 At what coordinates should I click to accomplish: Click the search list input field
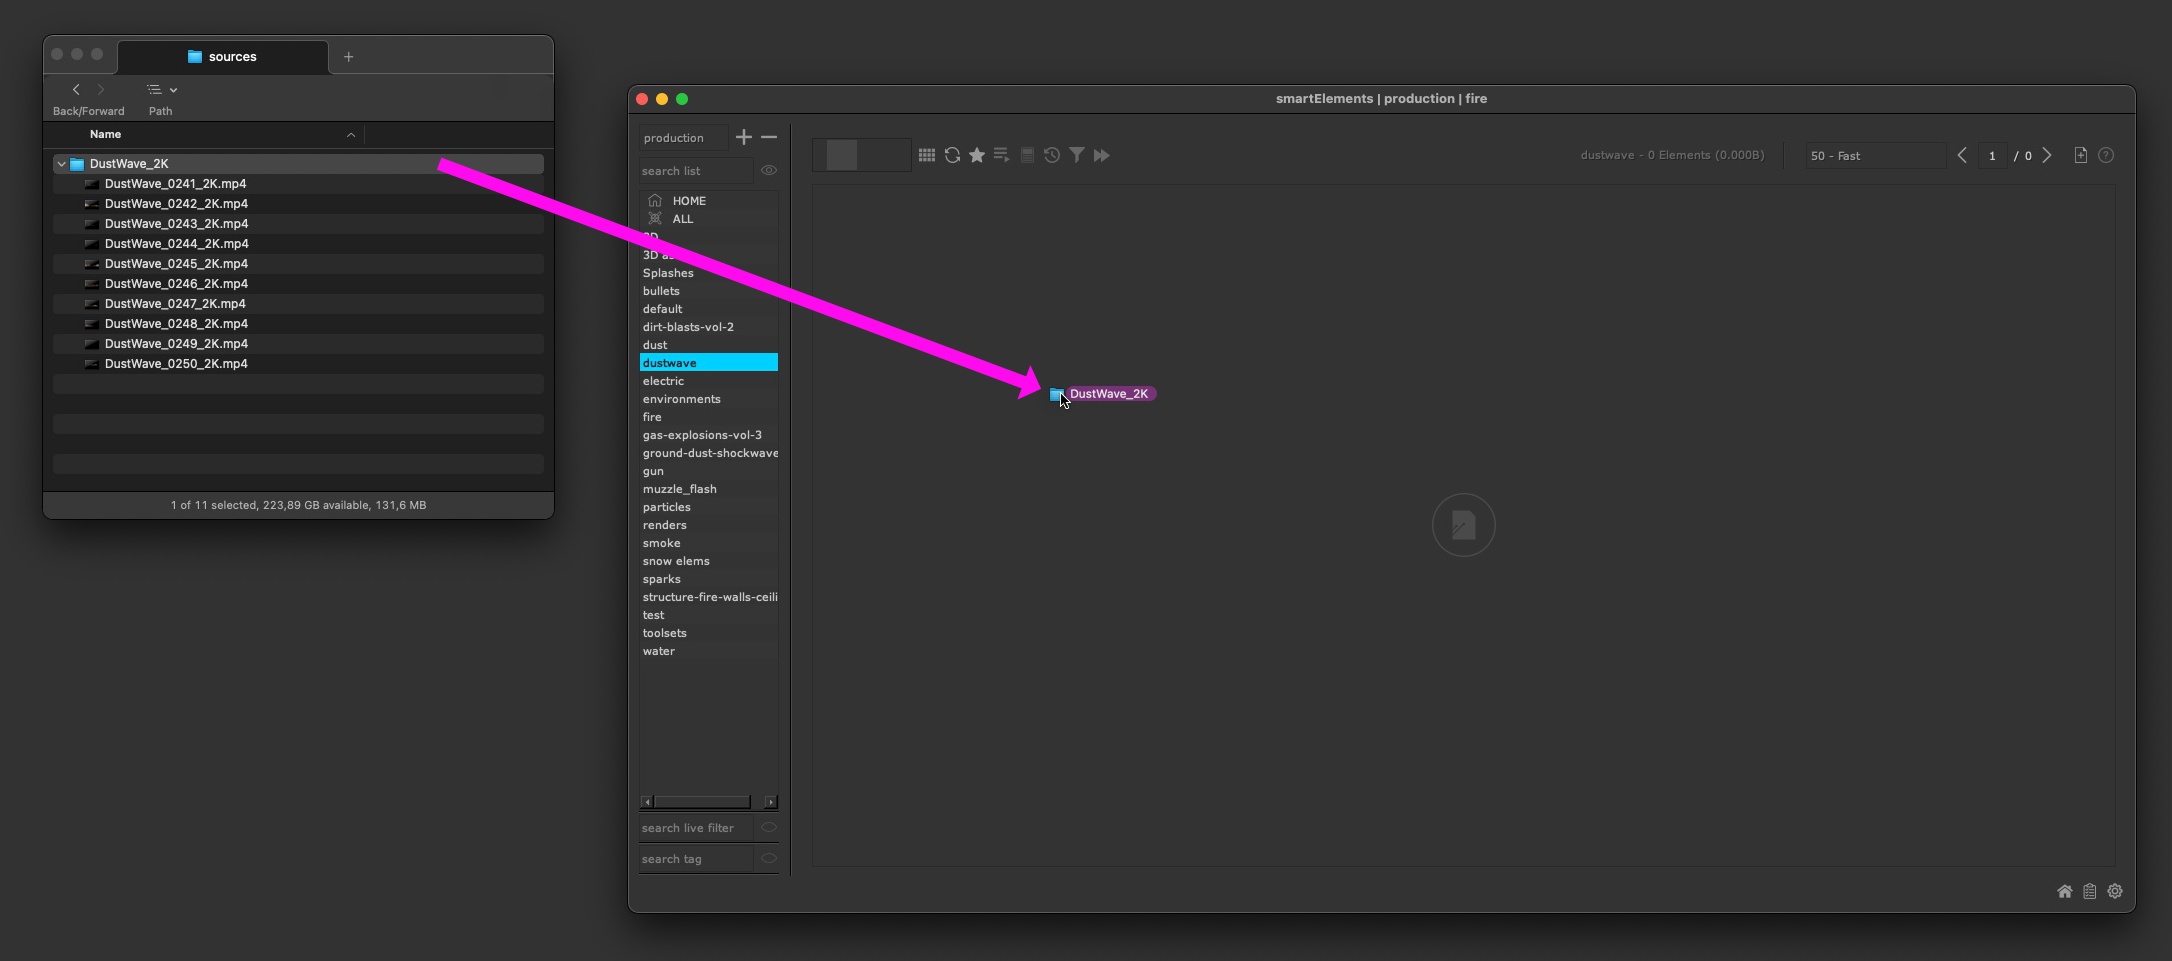(x=695, y=171)
